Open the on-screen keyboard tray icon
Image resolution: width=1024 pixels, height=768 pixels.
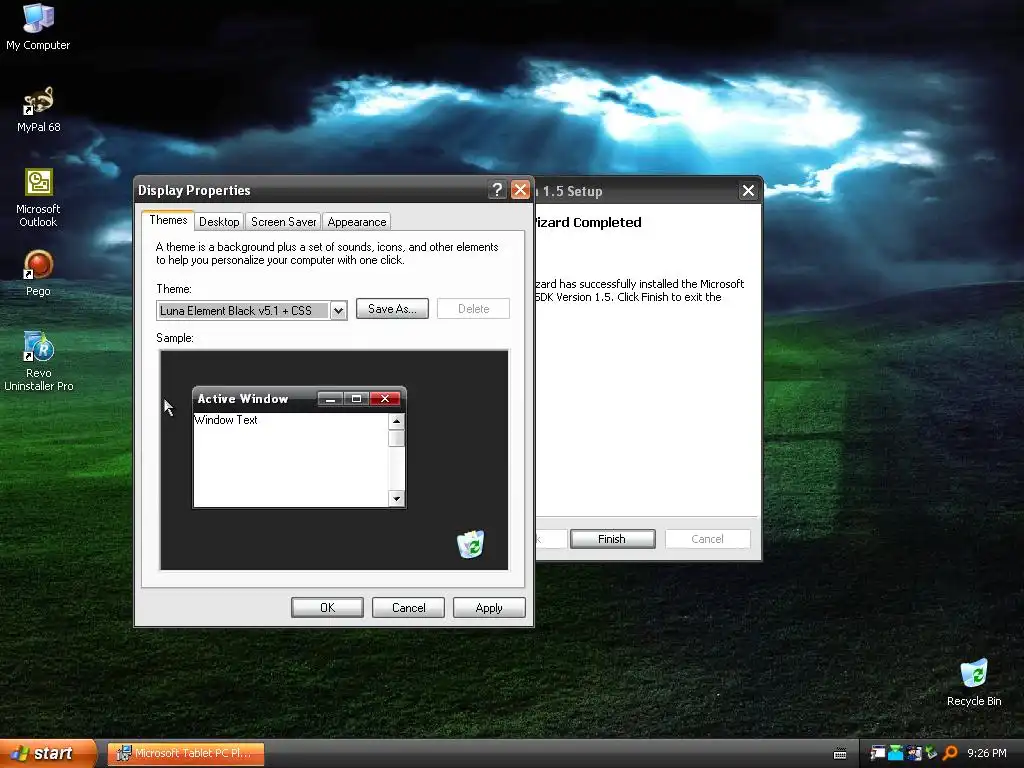840,754
